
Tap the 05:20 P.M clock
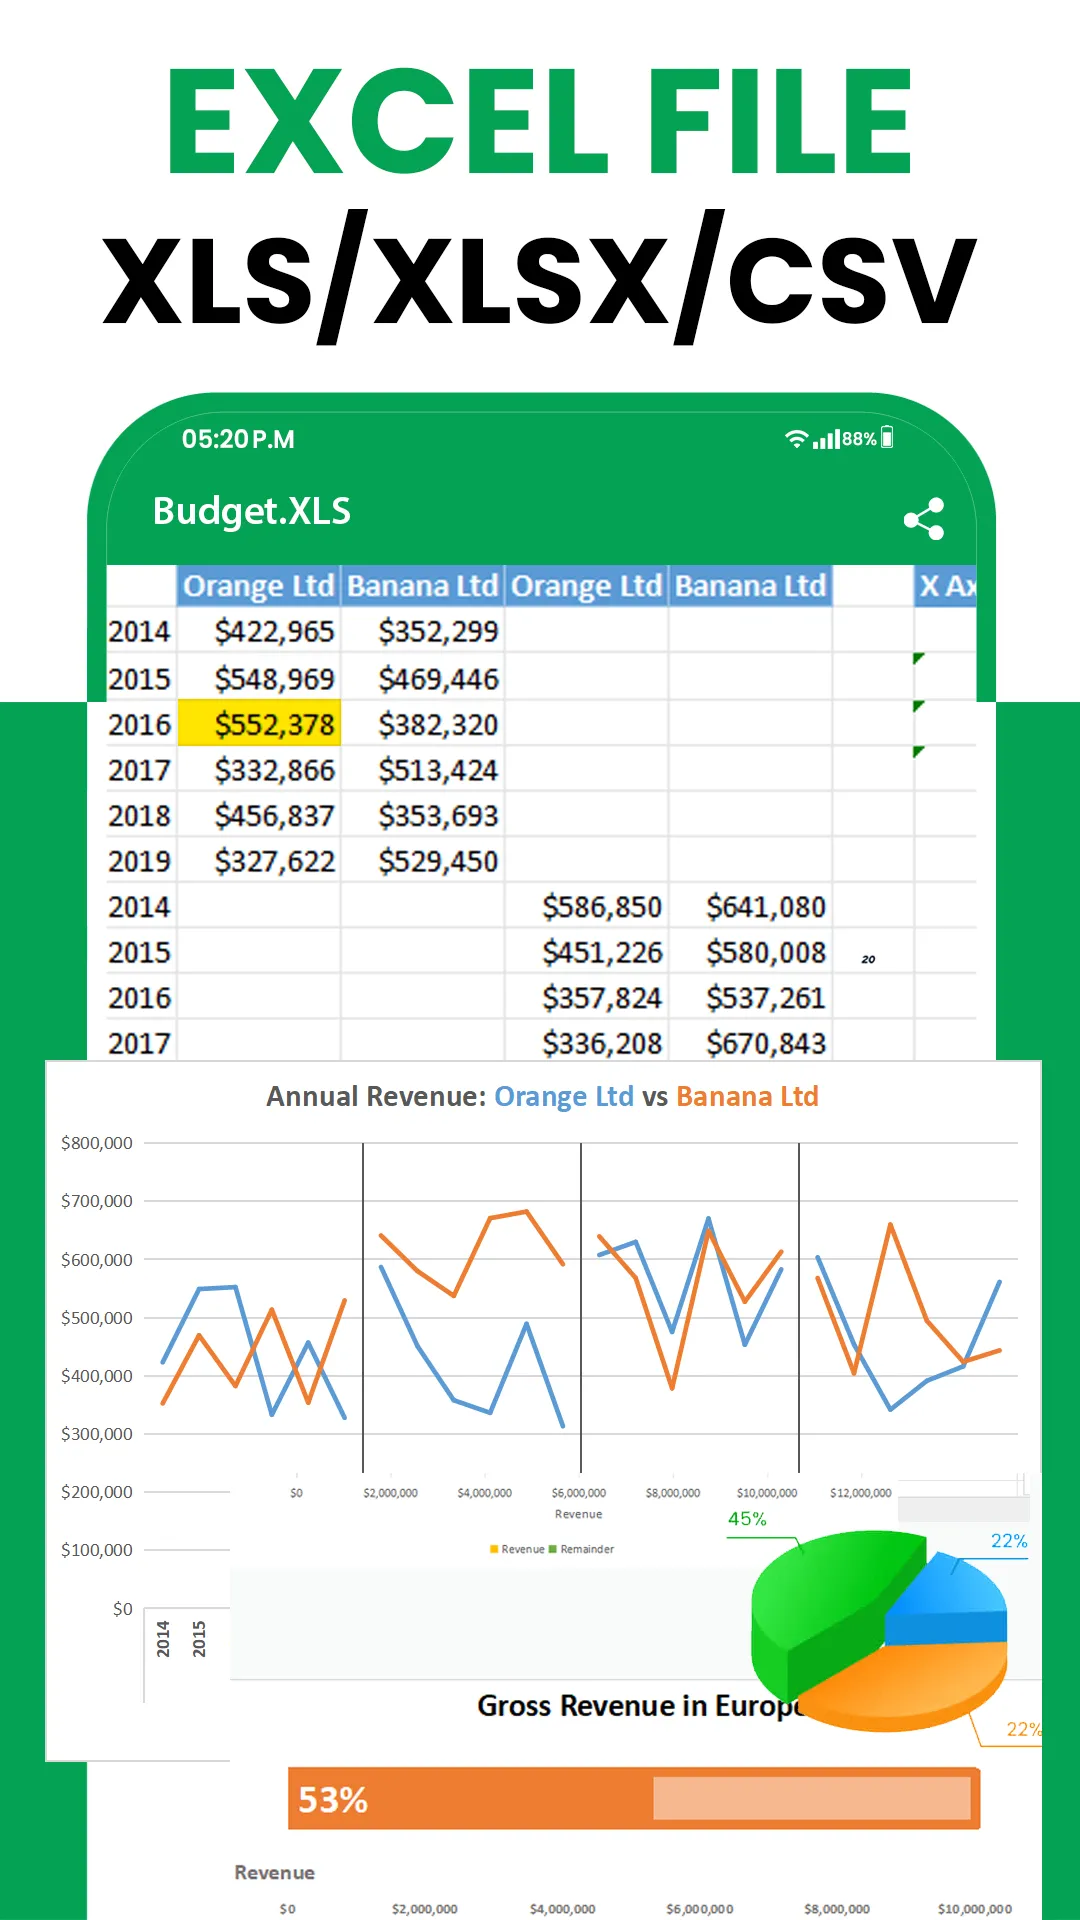pos(238,439)
